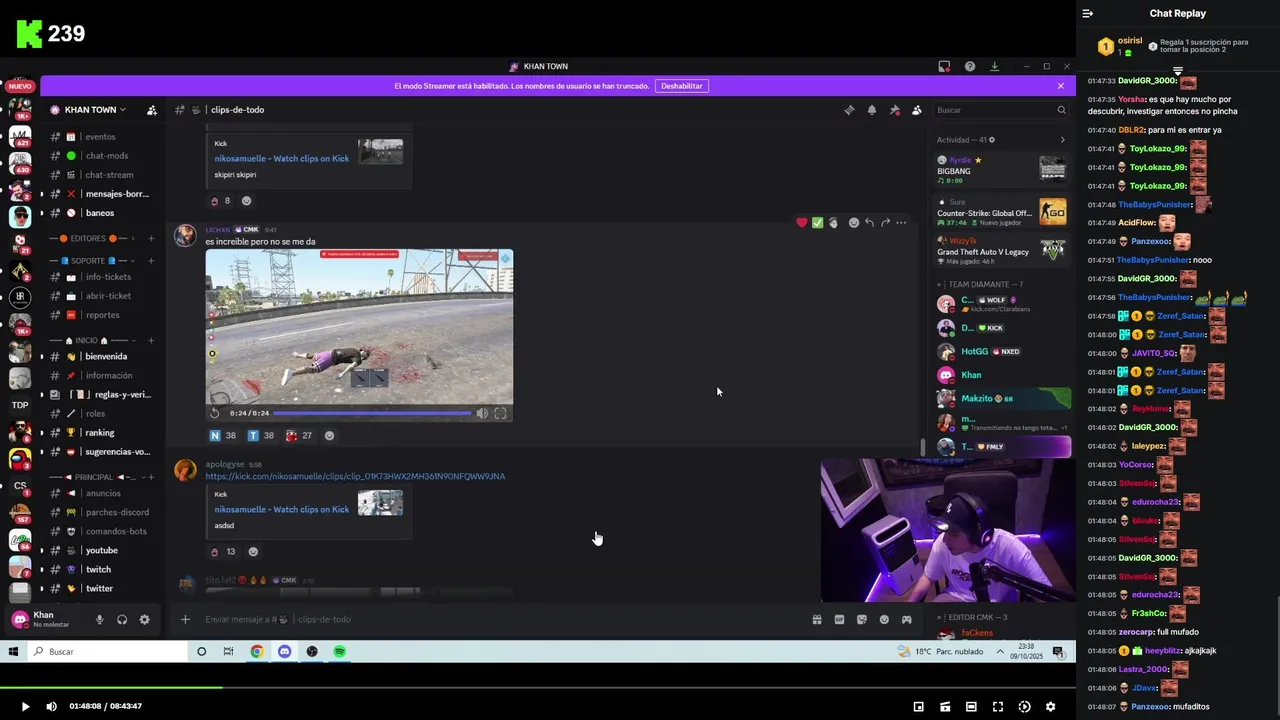
Task: Open the Counter-Strike activity card
Action: tap(1002, 213)
